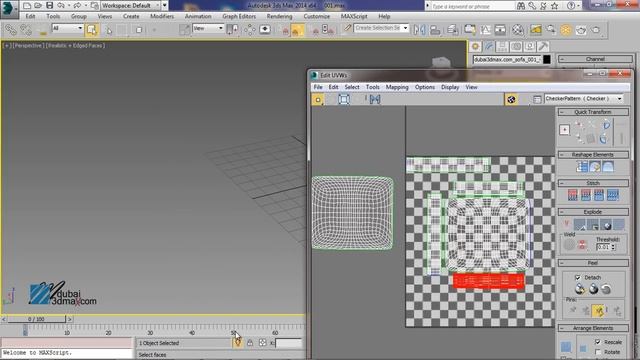
Task: Toggle Absolute/Offset transform type-in mode icon
Action: (262, 343)
